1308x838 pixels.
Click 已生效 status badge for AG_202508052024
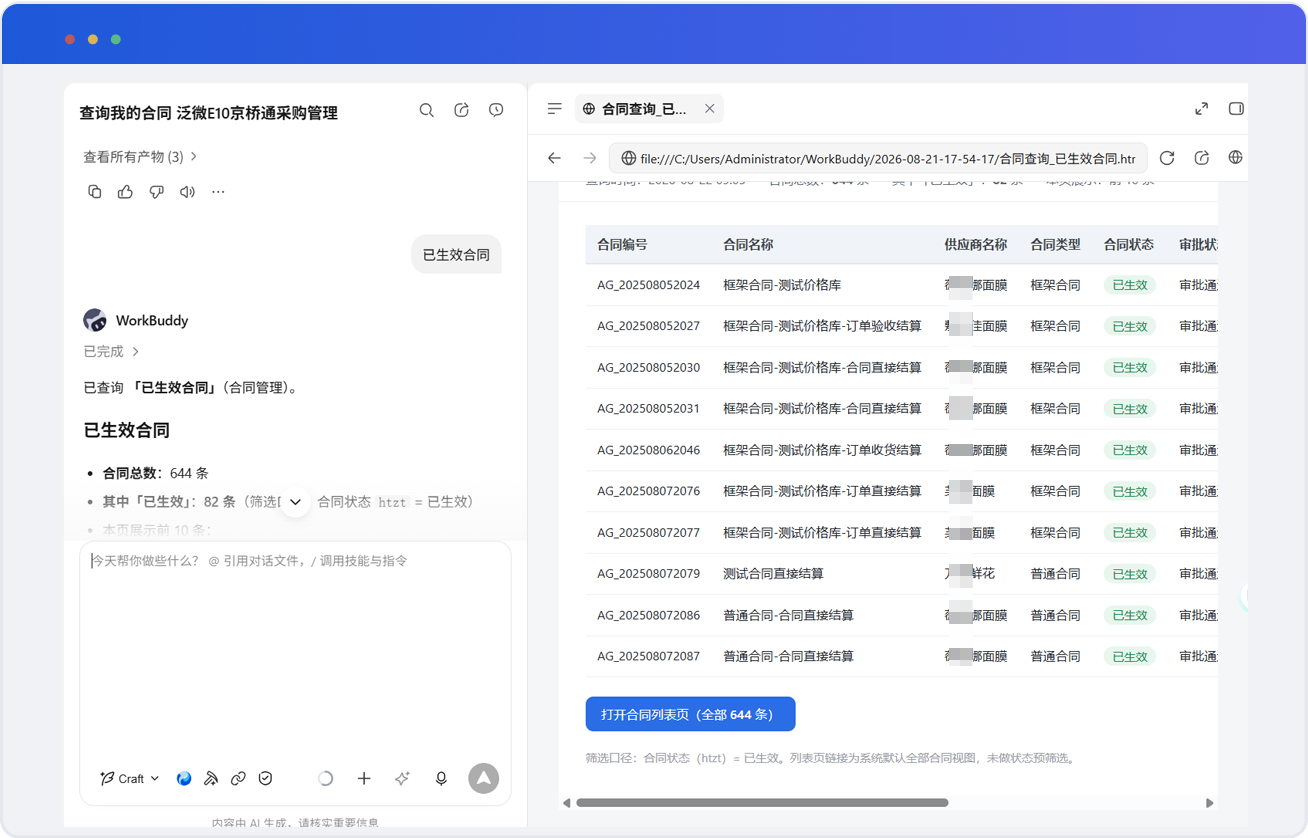tap(1130, 285)
